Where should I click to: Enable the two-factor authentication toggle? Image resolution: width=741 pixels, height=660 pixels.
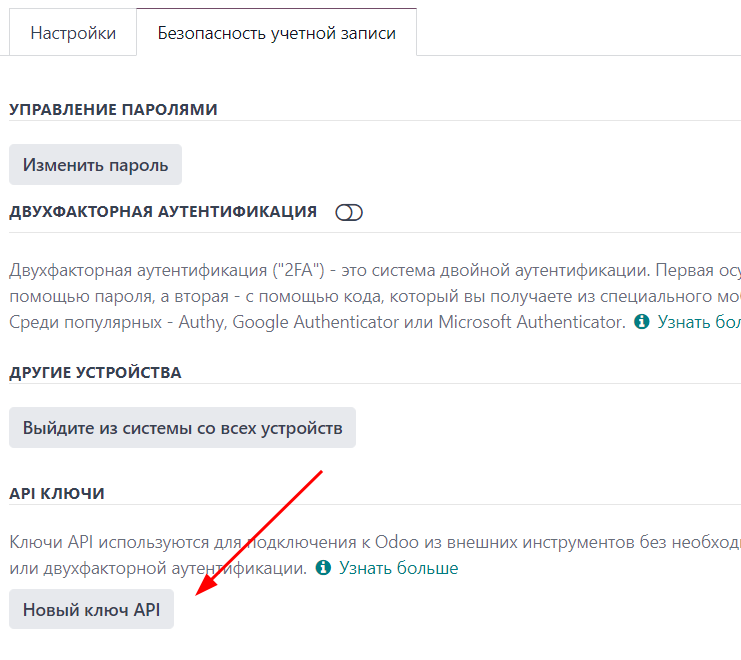point(349,212)
